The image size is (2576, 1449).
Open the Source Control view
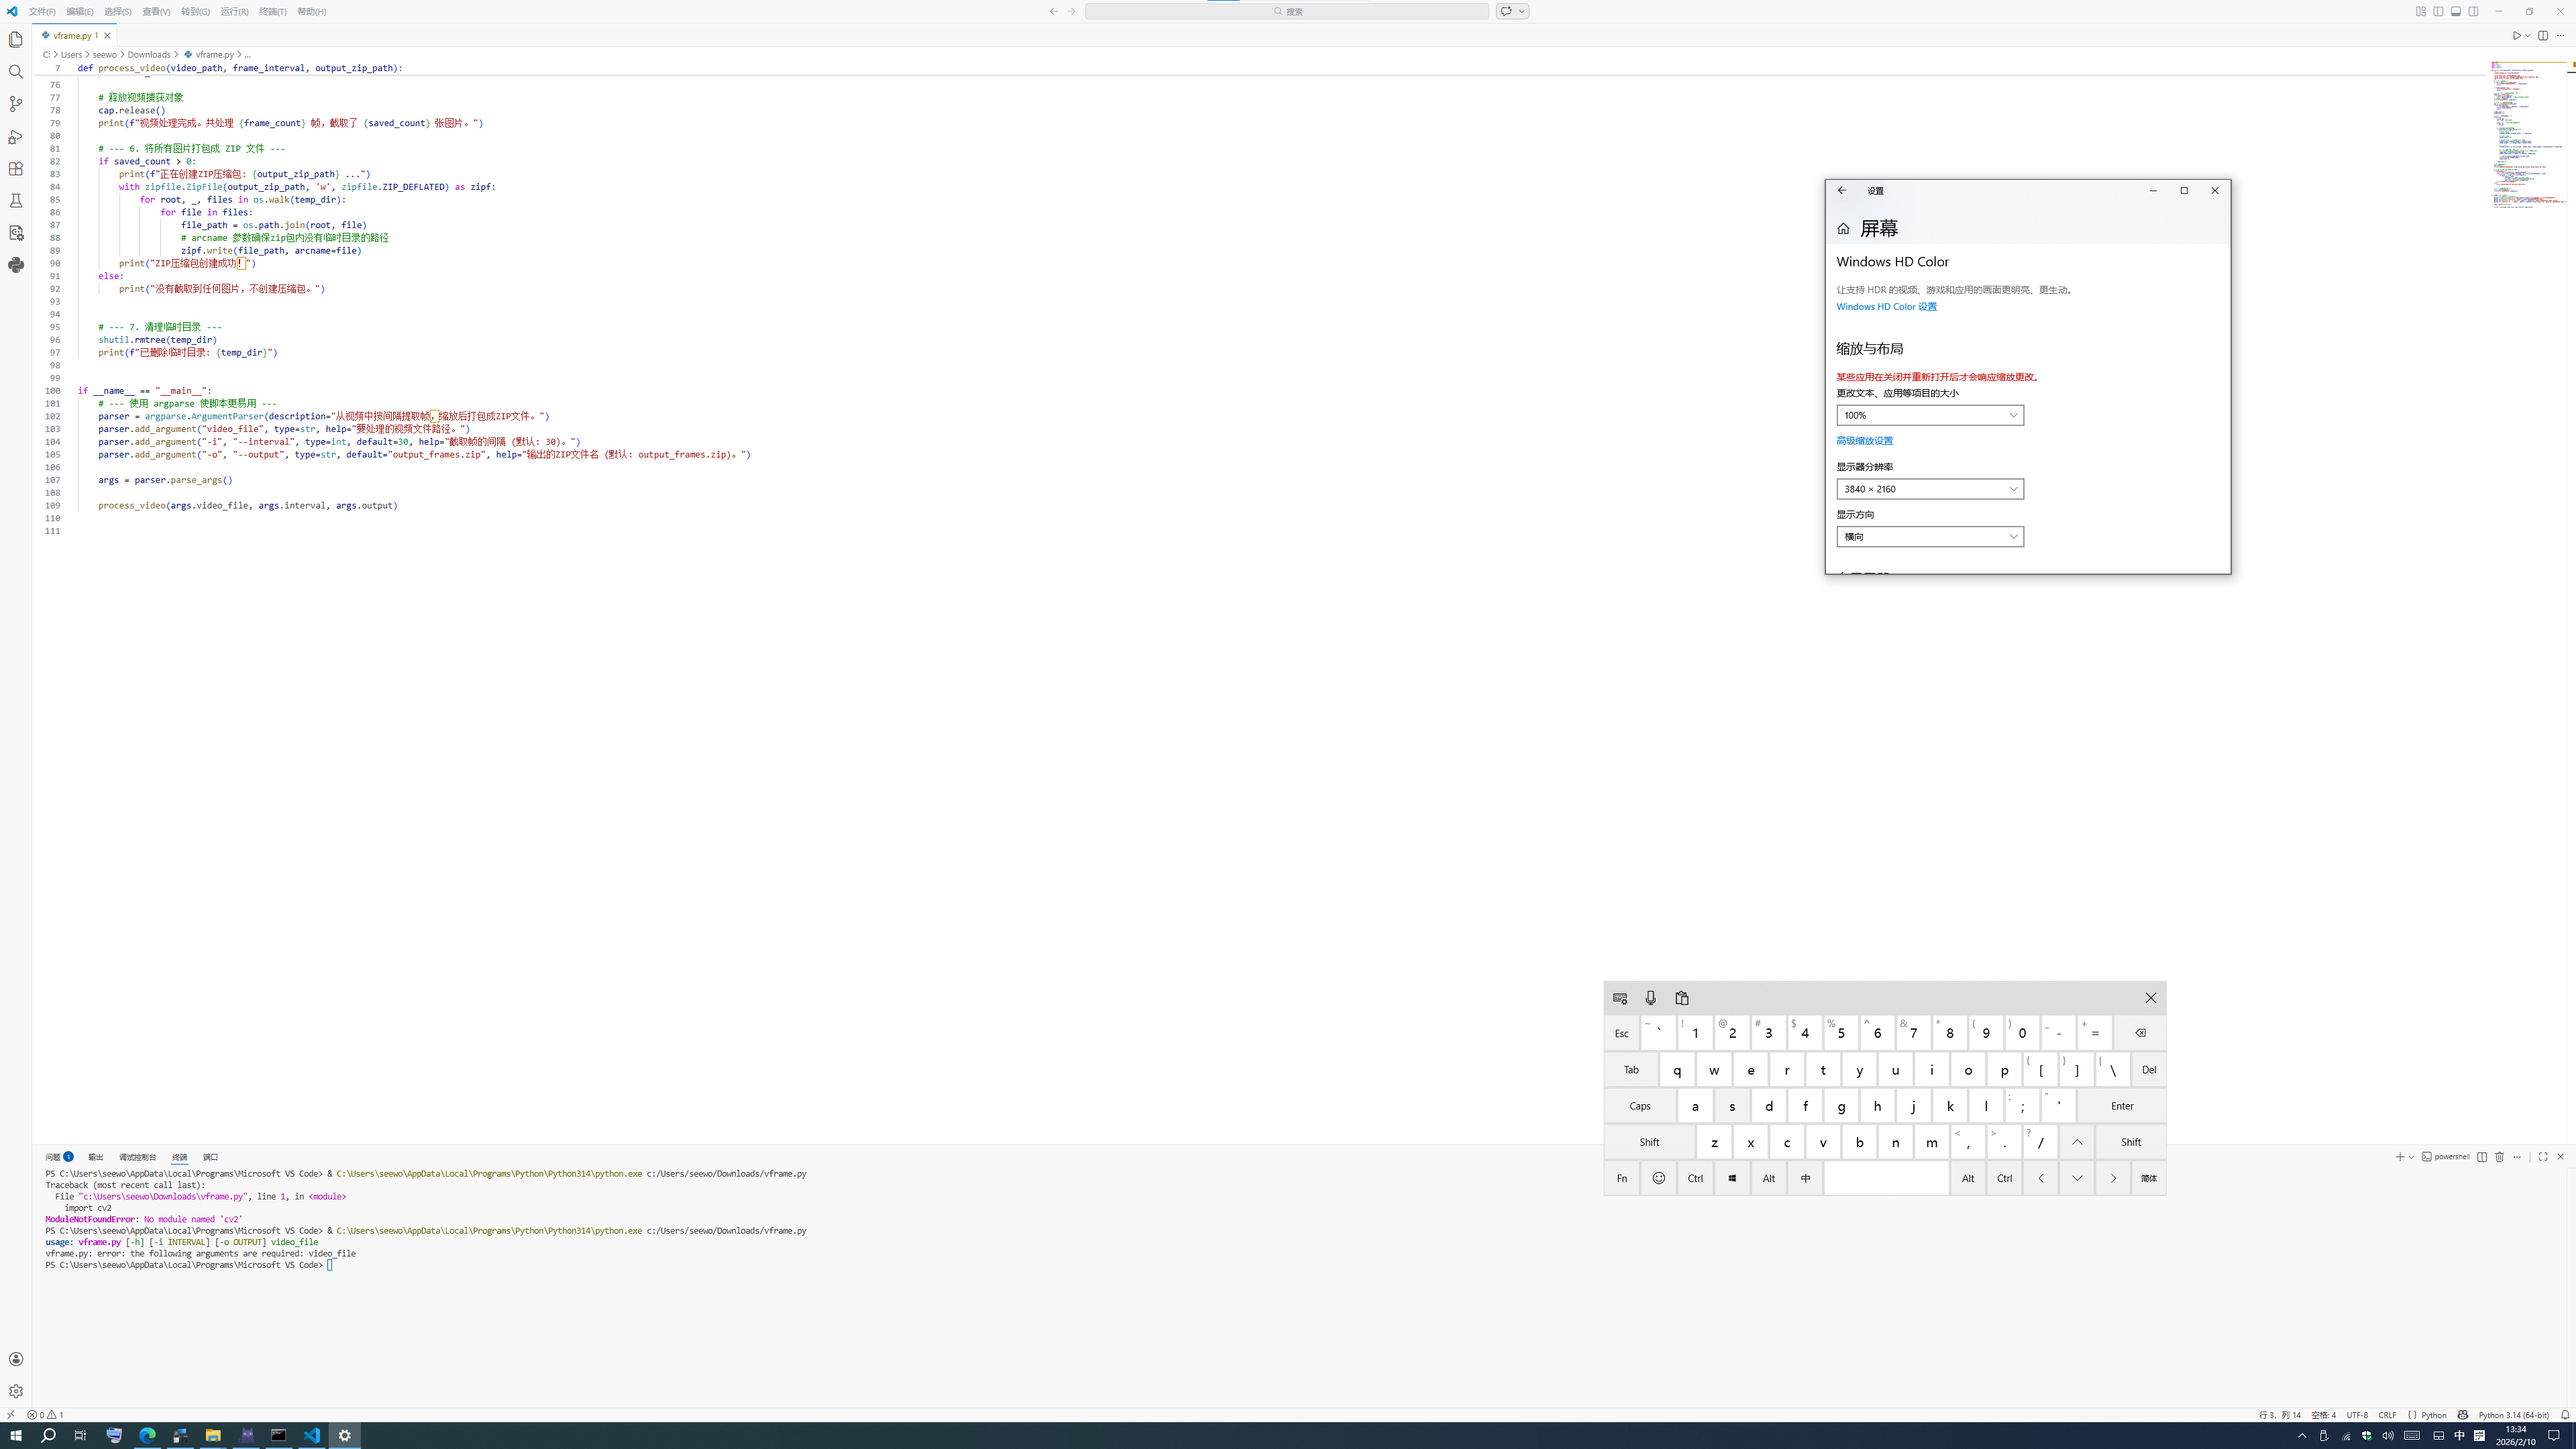(16, 104)
